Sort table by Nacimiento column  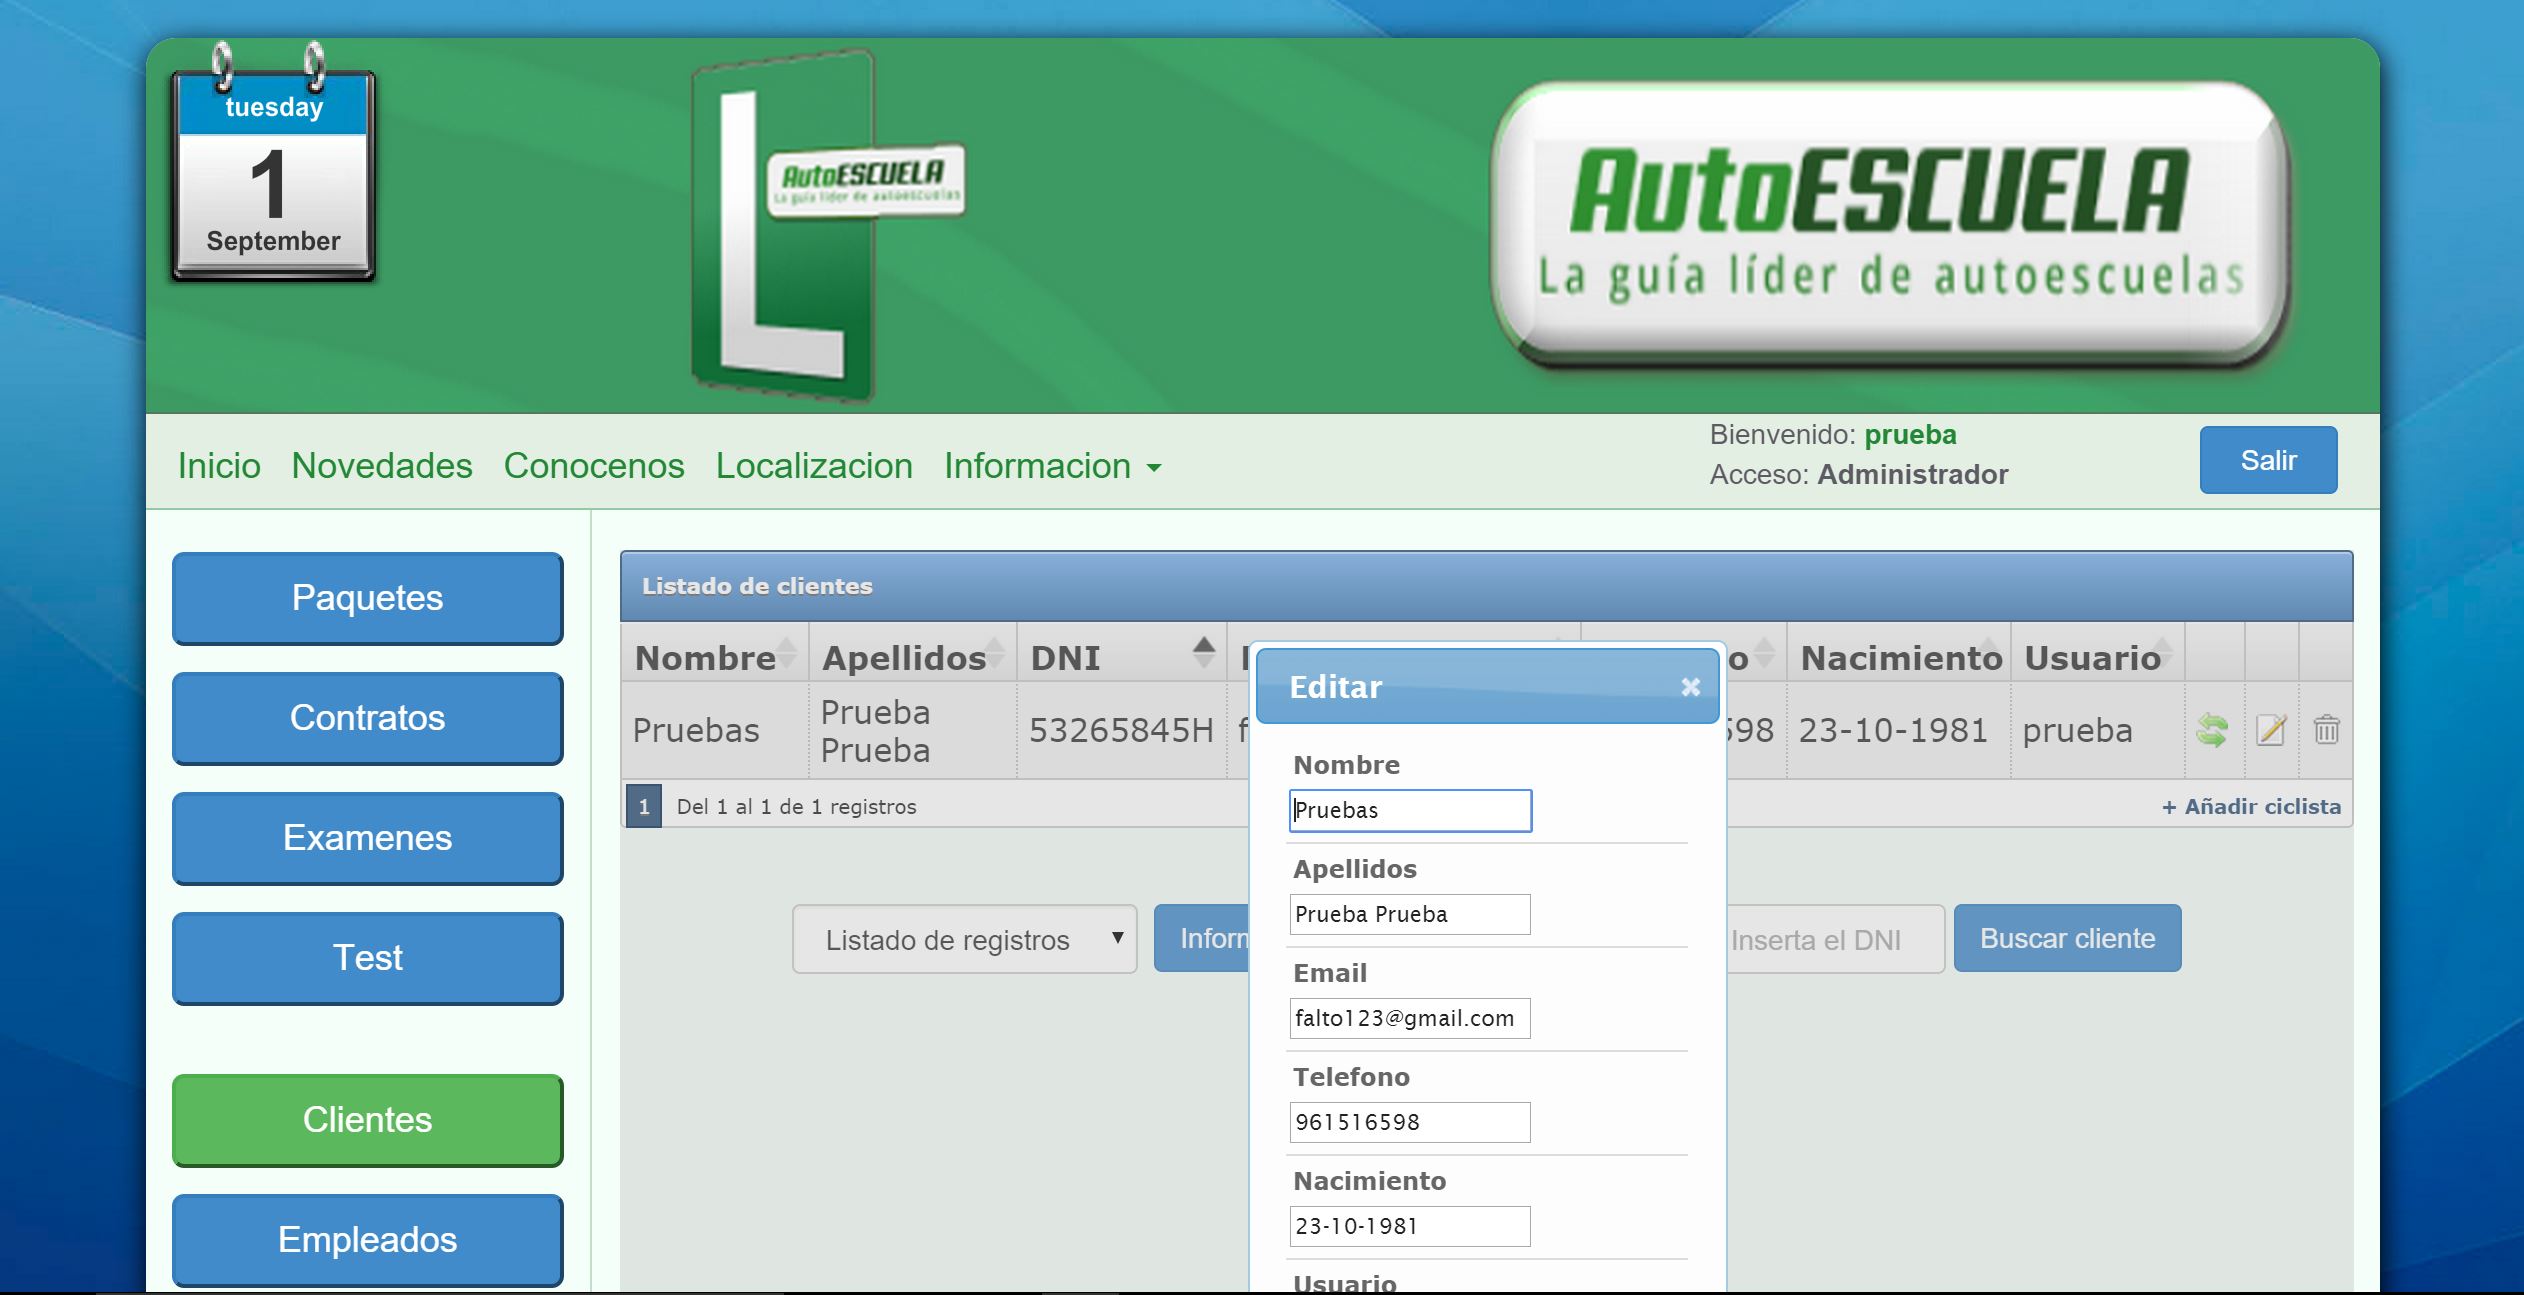tap(1898, 657)
